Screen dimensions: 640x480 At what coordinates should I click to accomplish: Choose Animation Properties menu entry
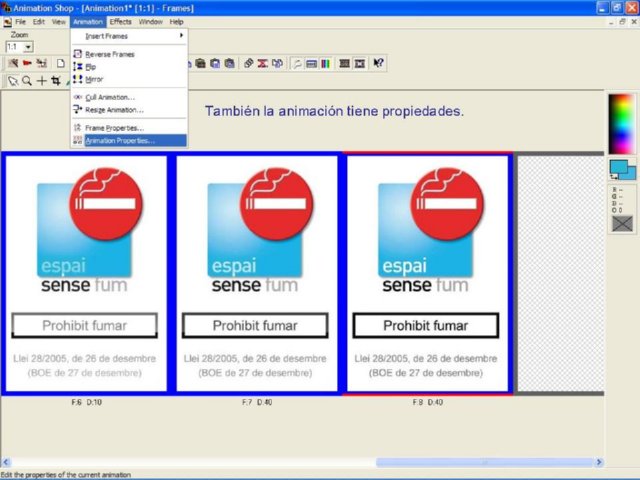click(x=120, y=141)
